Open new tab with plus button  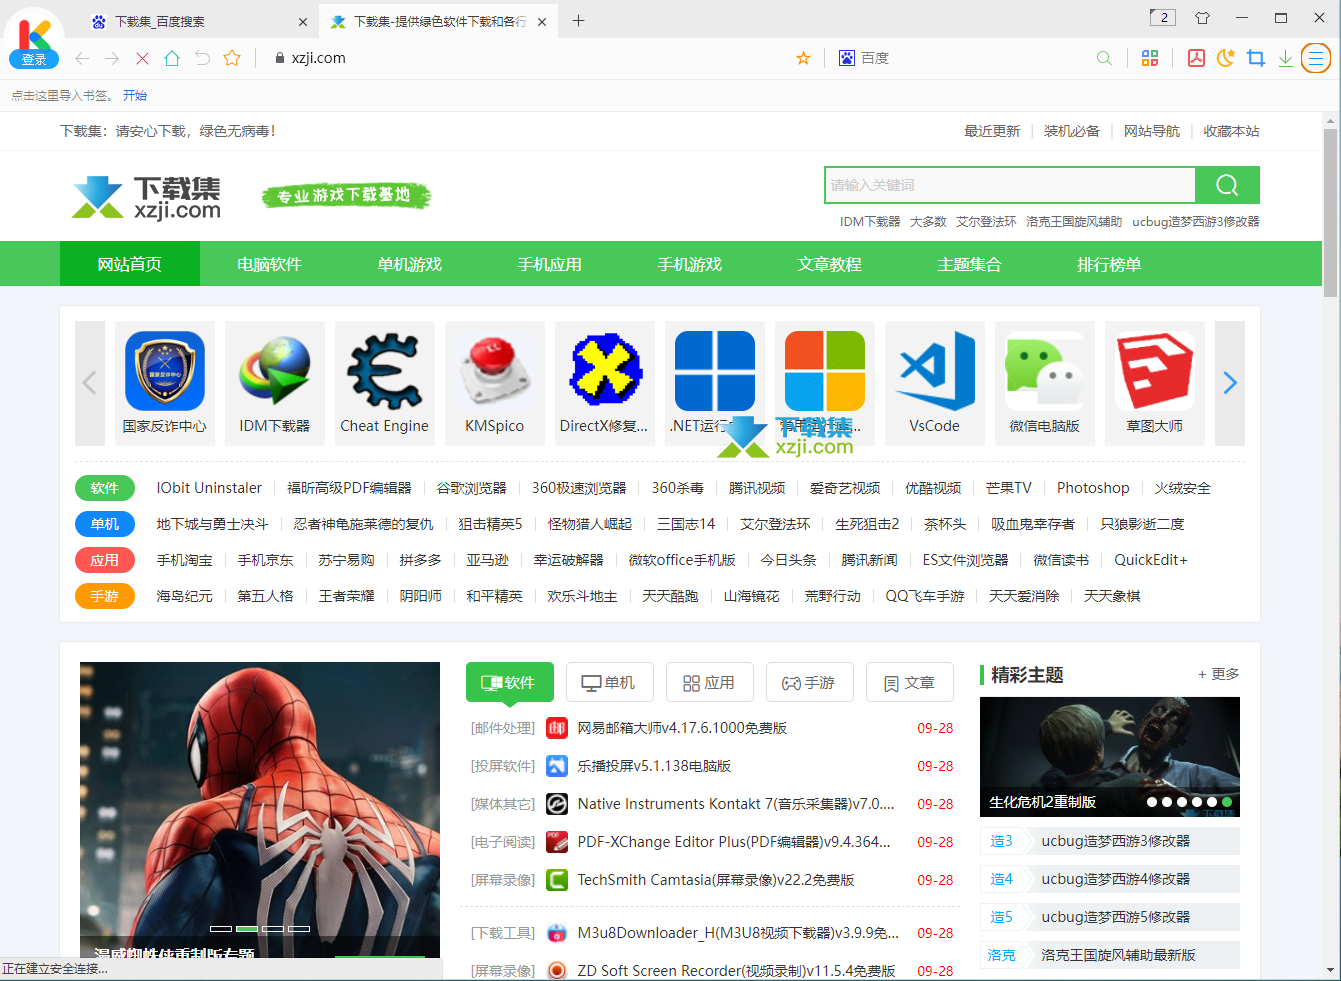(578, 20)
